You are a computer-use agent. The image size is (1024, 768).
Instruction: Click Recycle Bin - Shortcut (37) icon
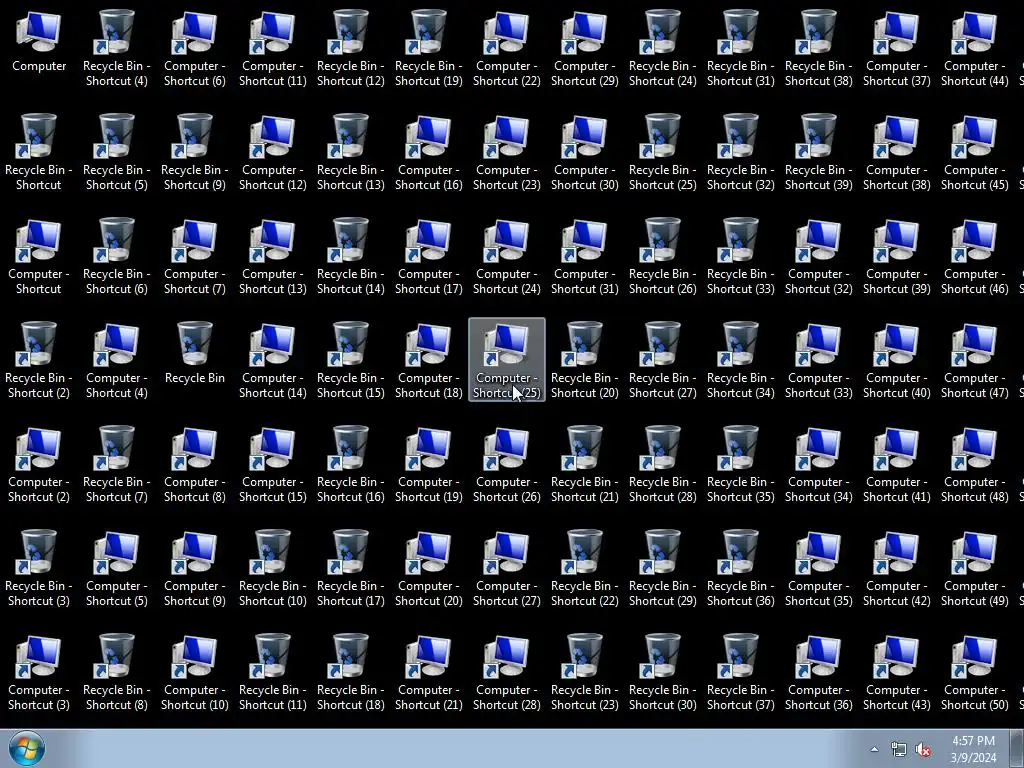pos(741,672)
